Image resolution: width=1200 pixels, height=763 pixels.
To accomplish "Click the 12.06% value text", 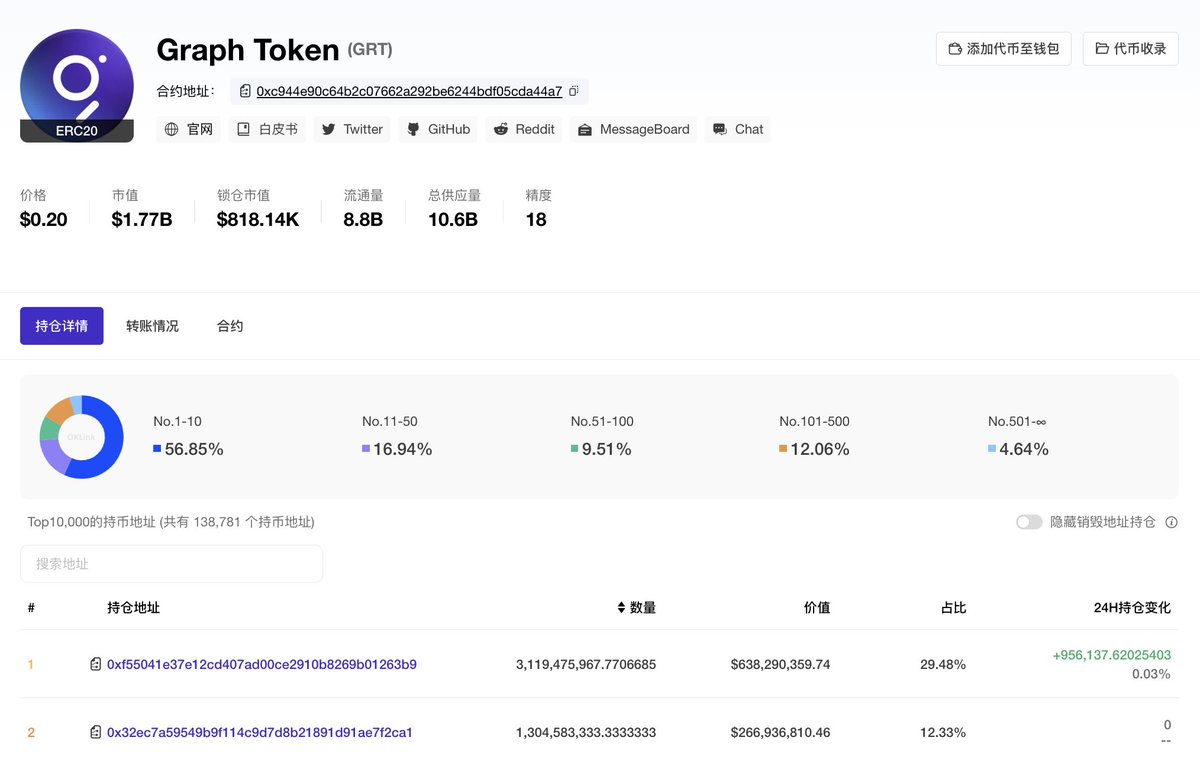I will click(820, 450).
